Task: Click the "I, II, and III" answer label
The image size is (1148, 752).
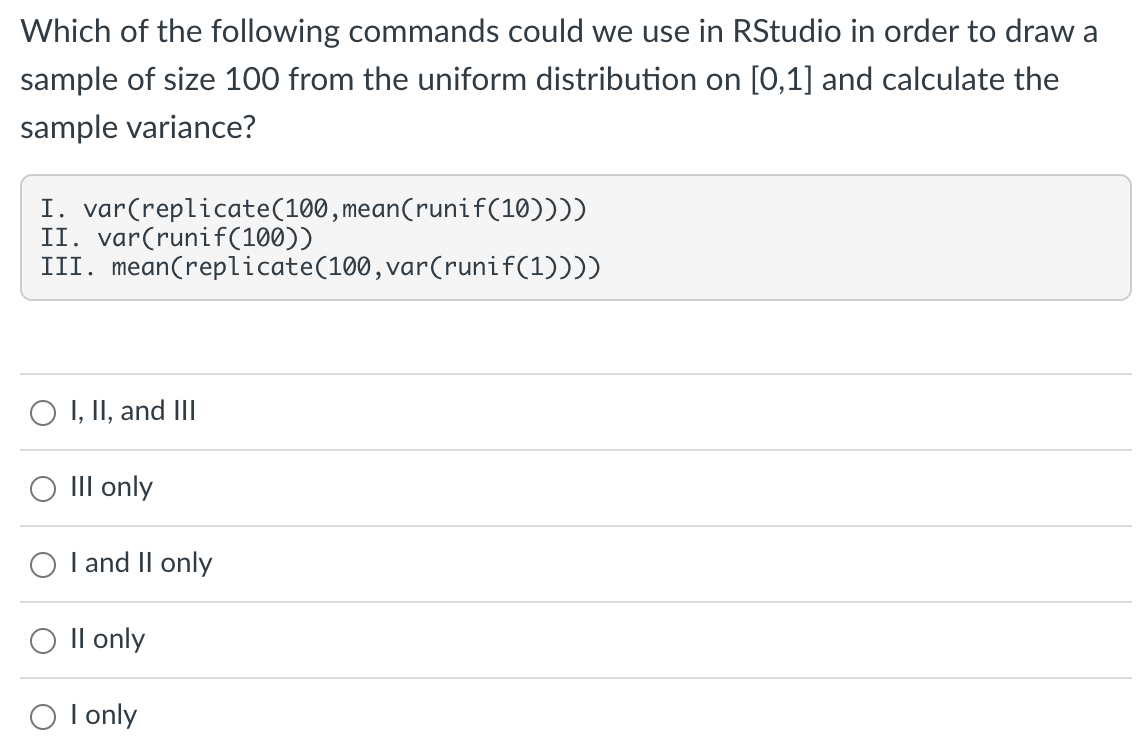Action: (x=133, y=411)
